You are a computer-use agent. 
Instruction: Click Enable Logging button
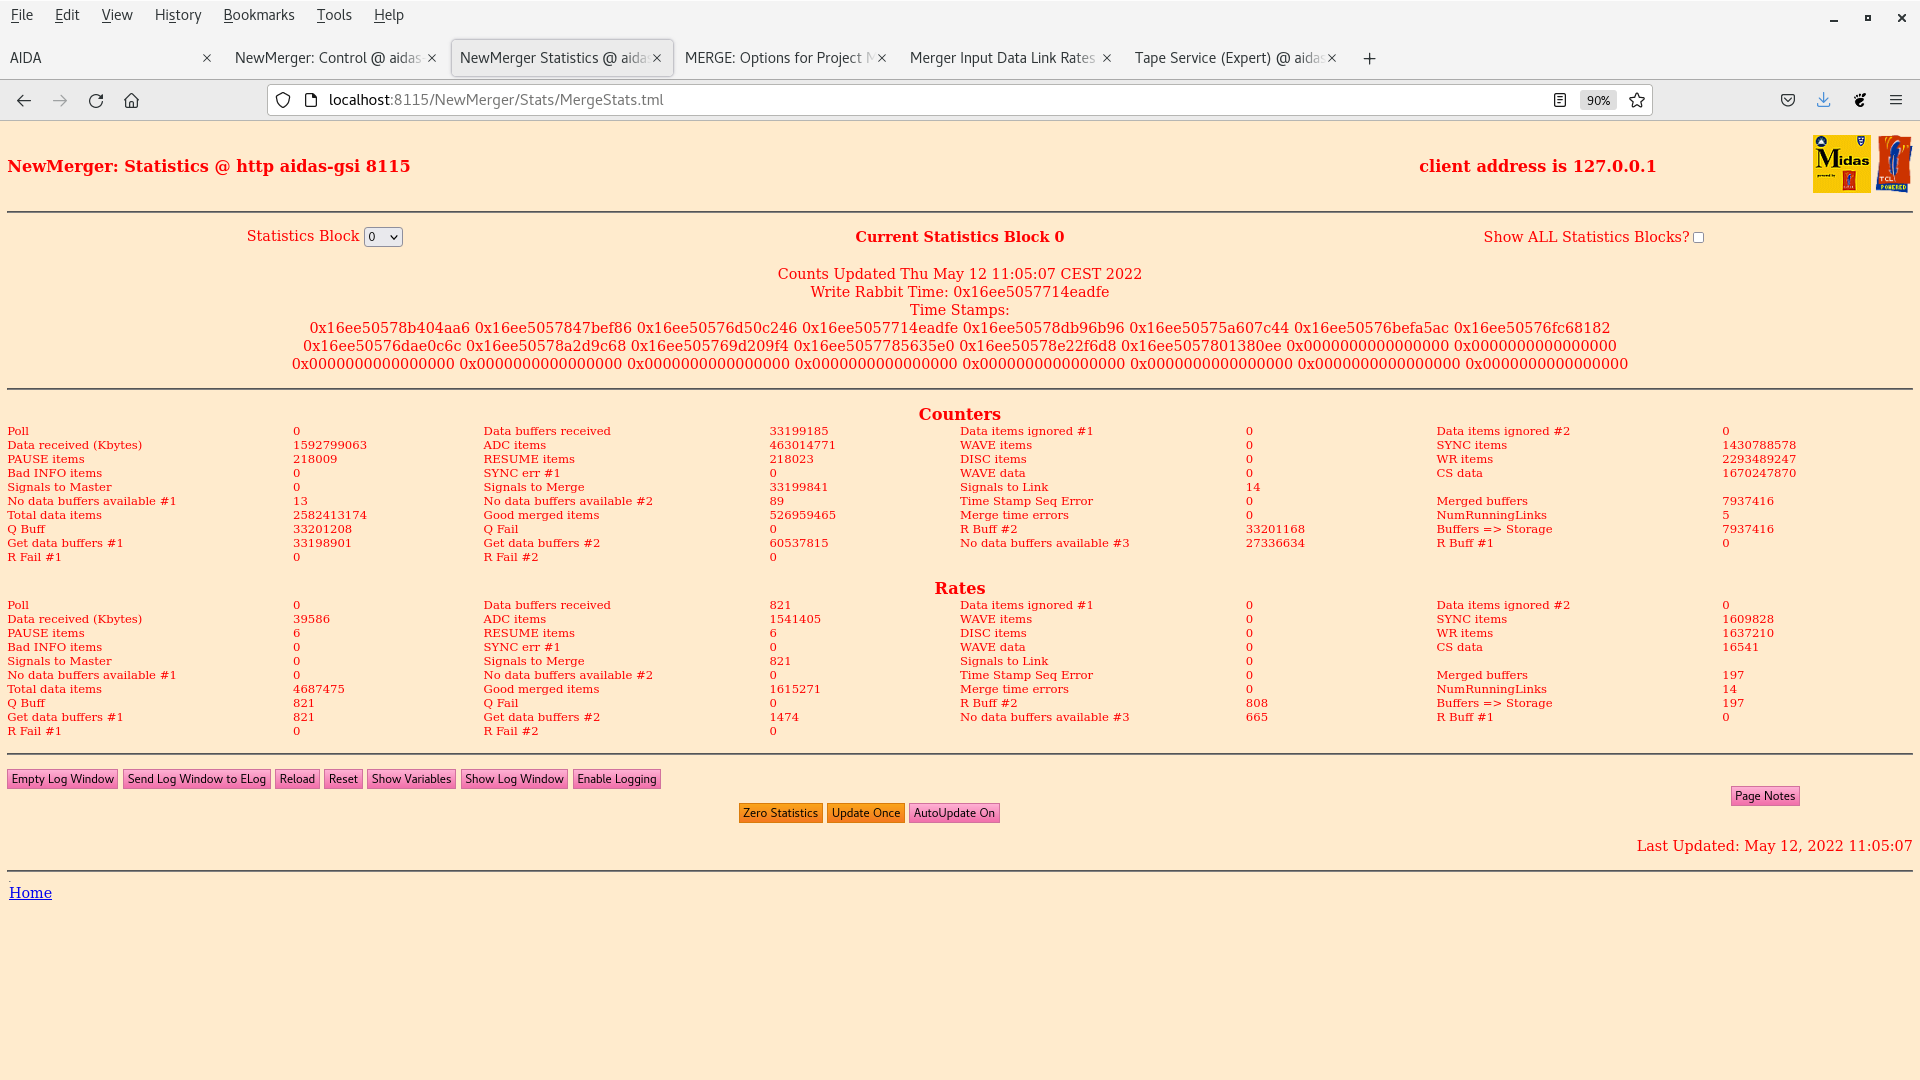tap(616, 779)
